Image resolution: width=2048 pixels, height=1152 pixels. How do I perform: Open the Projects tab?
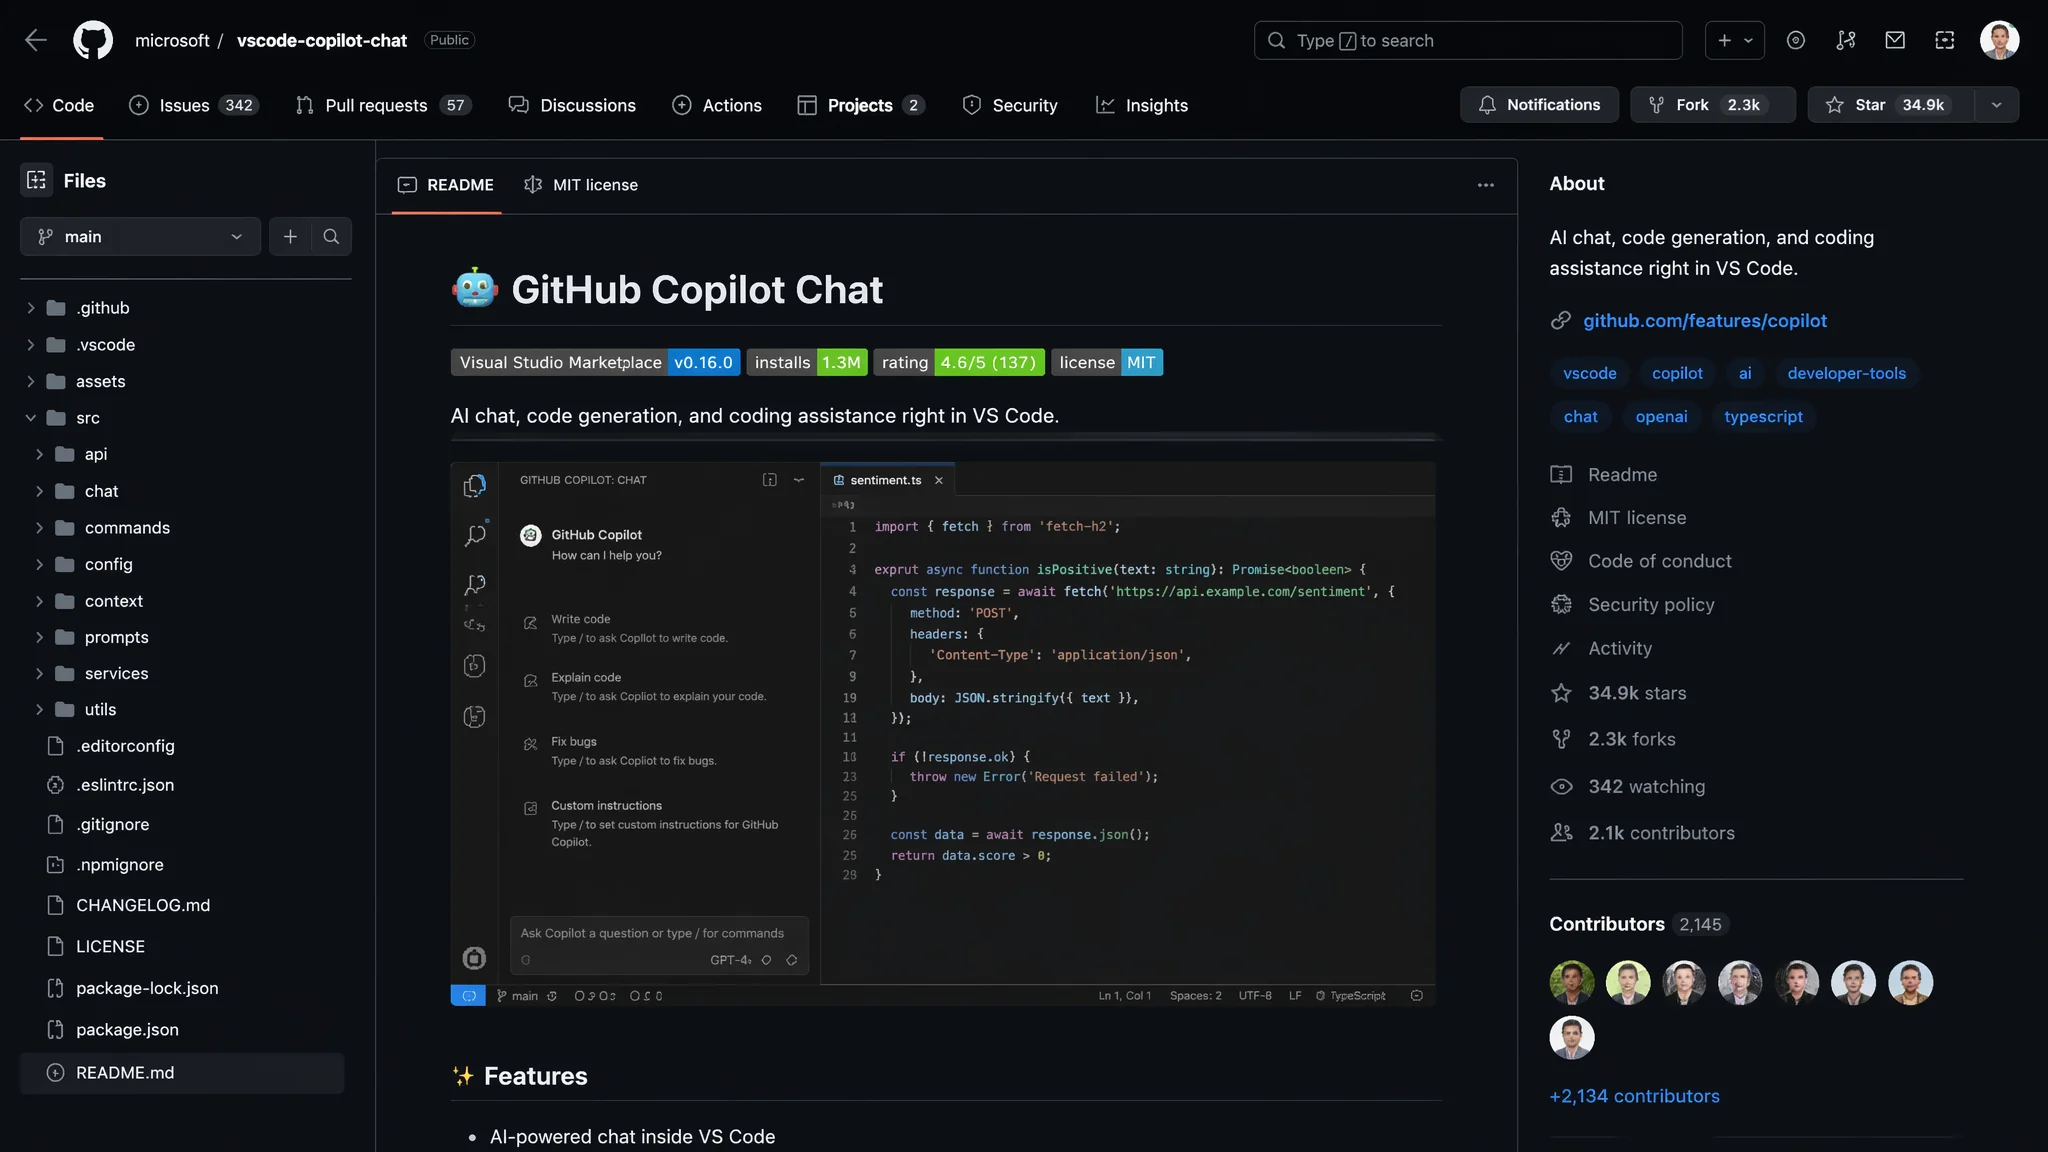861,105
